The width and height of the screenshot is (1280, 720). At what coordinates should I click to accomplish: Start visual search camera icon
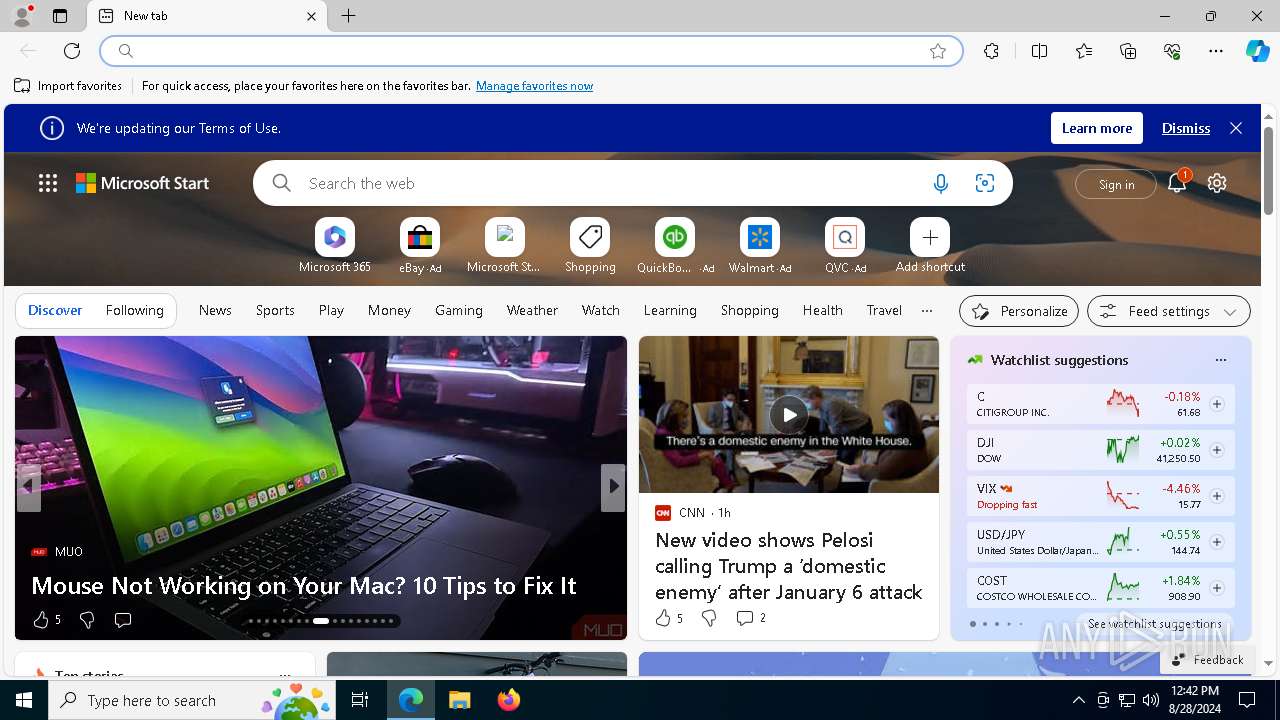(985, 183)
